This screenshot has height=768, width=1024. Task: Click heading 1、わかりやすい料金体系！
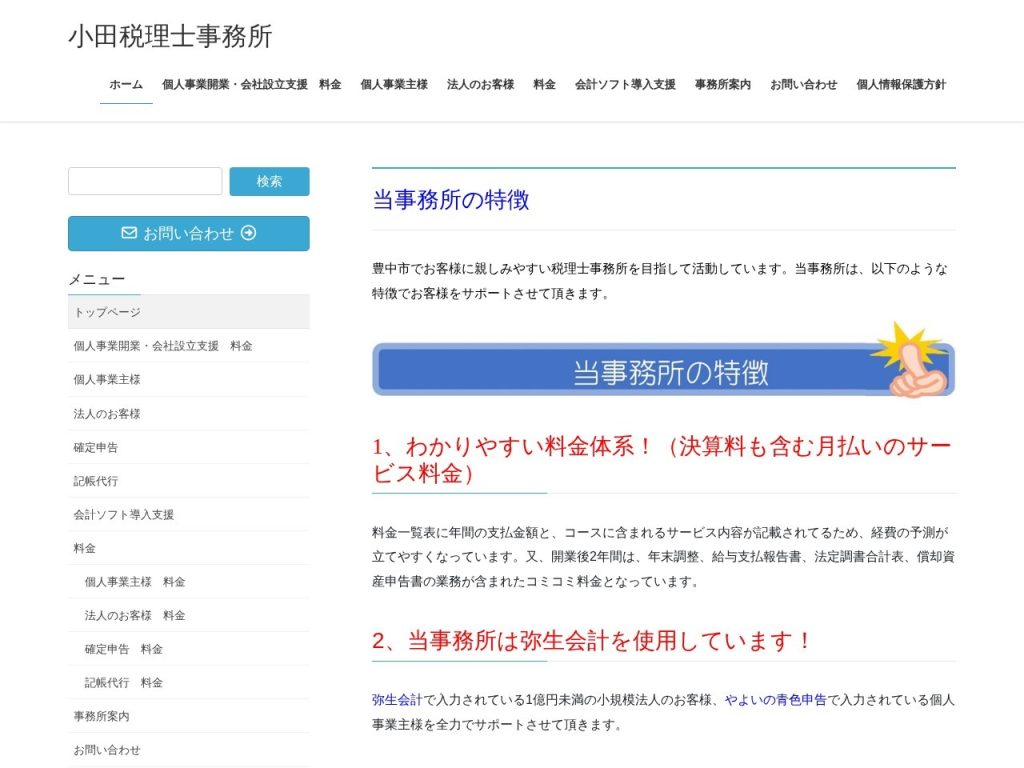pyautogui.click(x=664, y=459)
